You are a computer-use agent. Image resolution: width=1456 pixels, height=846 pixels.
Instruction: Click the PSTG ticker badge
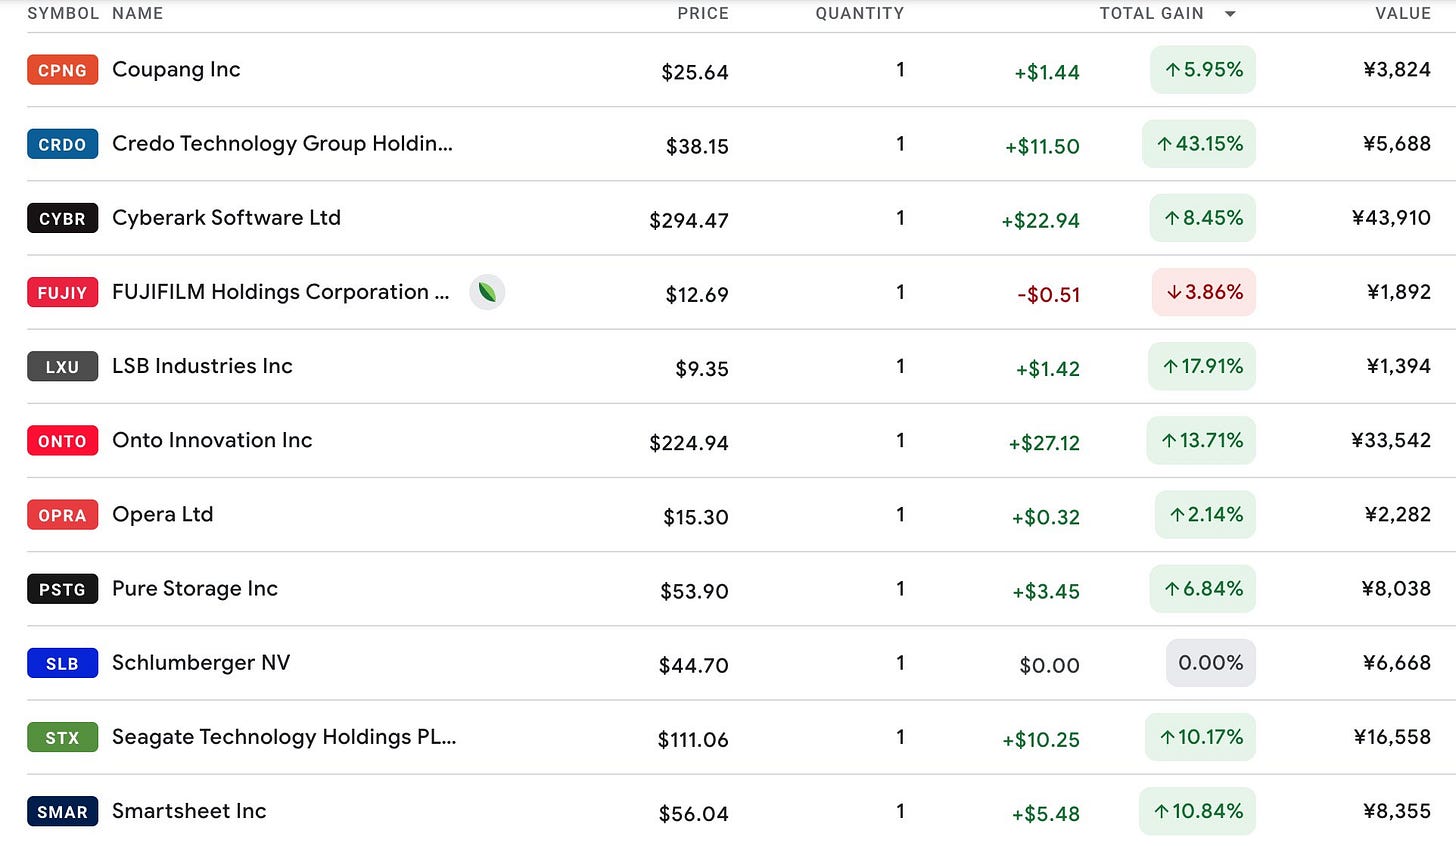(x=62, y=589)
